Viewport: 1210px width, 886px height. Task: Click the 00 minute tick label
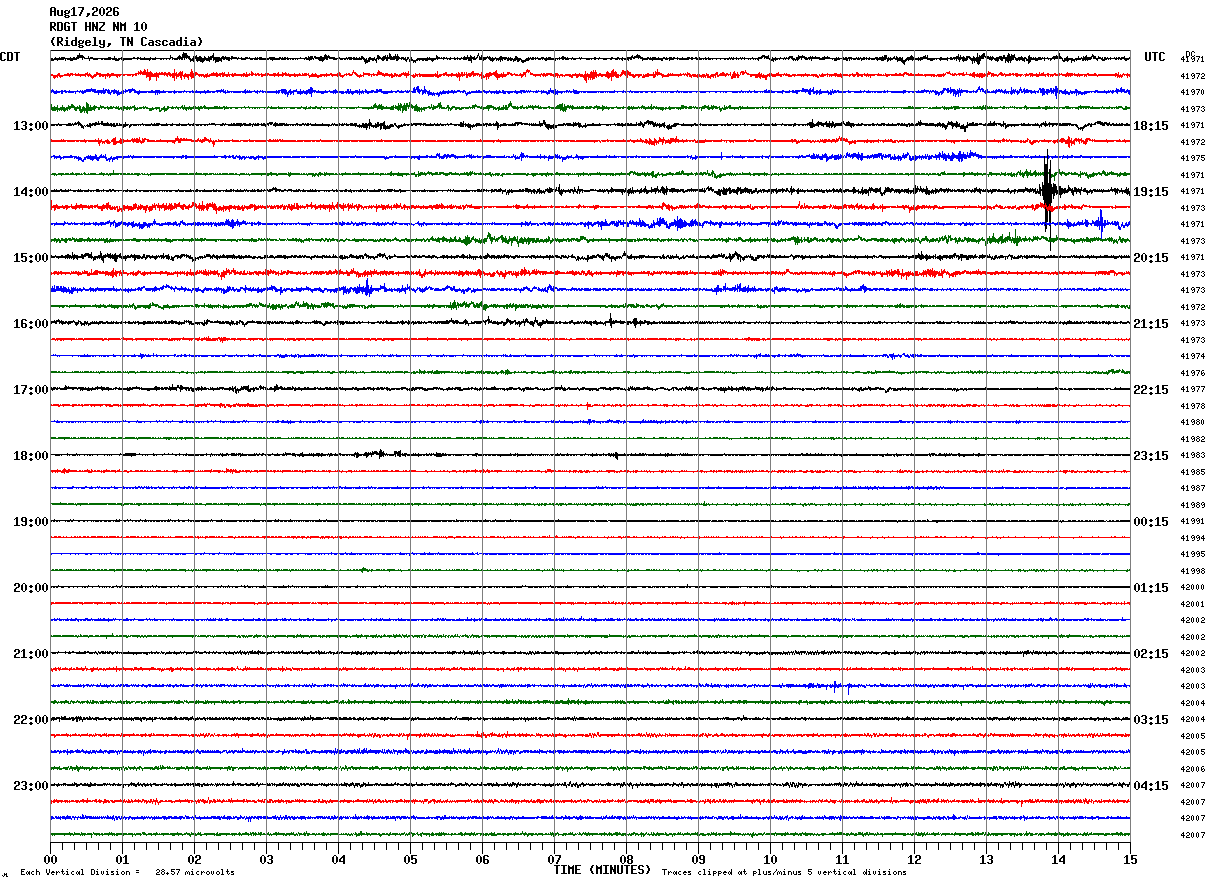pyautogui.click(x=50, y=859)
